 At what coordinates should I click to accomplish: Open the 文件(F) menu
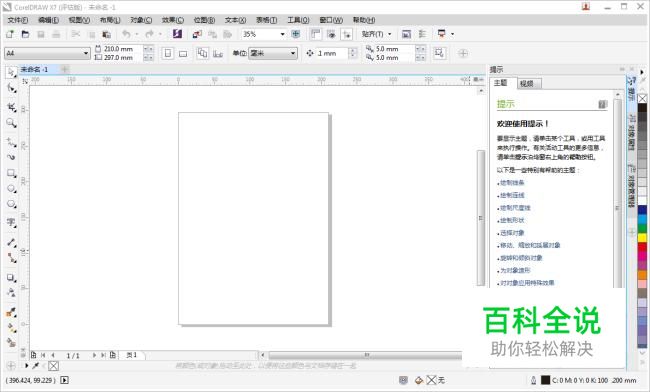coord(18,20)
